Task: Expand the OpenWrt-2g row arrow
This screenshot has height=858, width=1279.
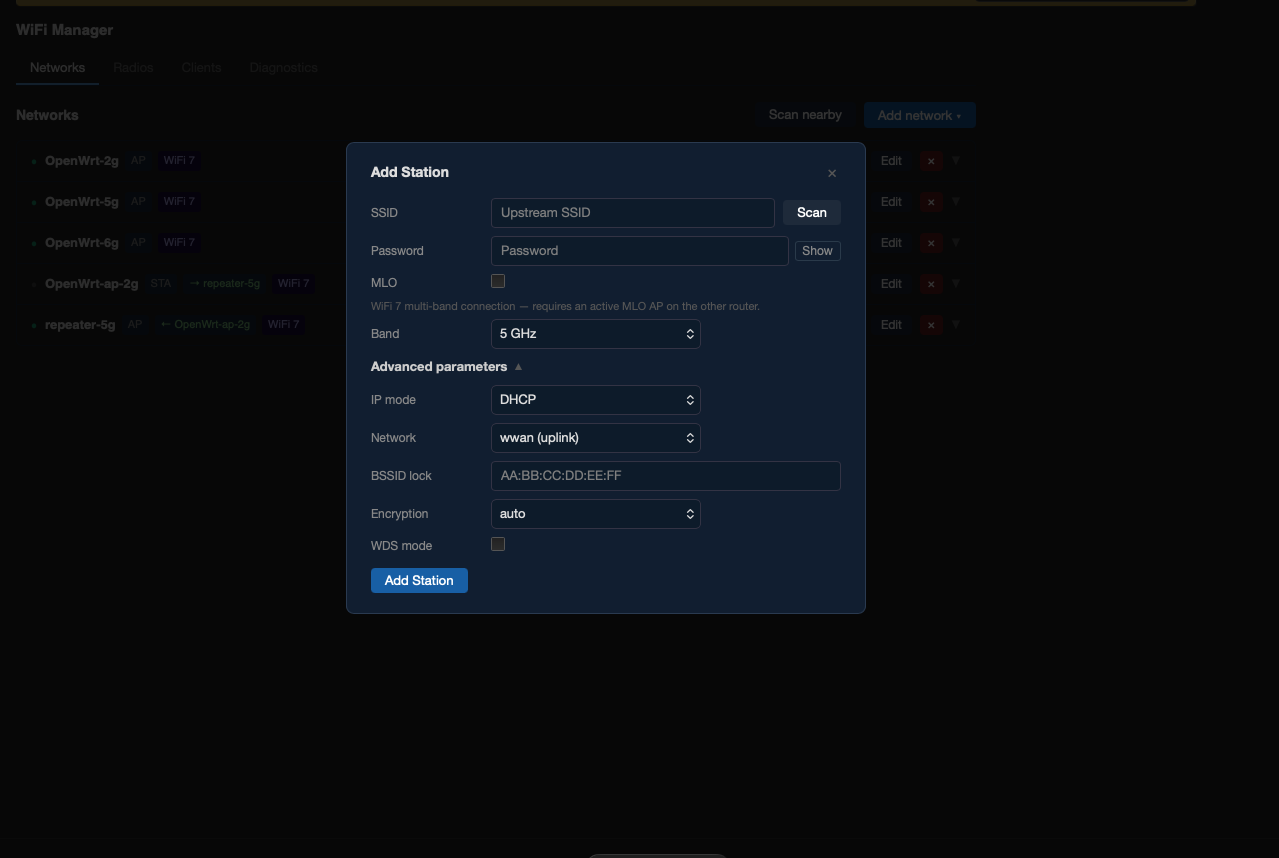Action: coord(956,160)
